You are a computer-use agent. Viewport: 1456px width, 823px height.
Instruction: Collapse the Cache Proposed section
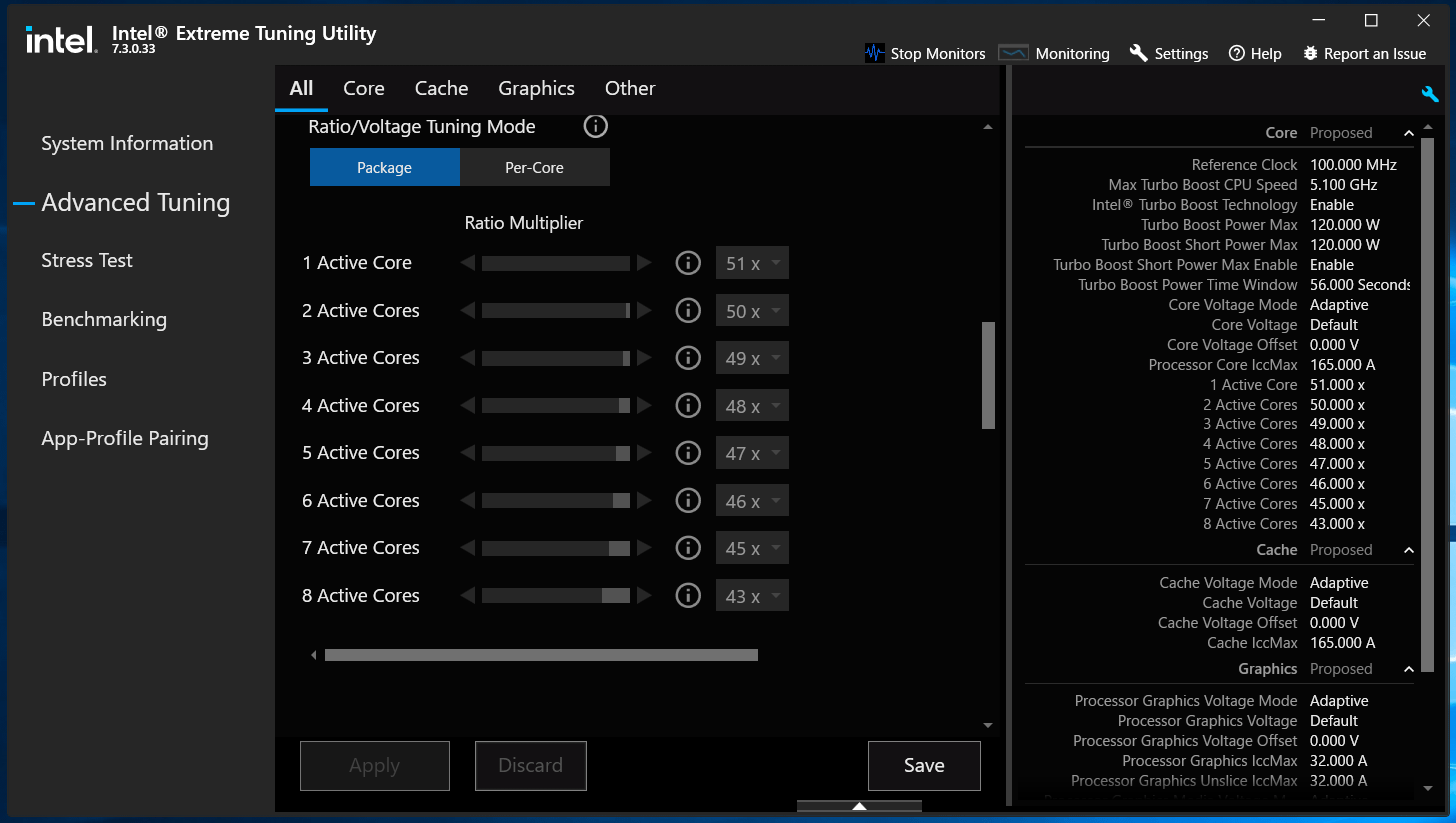click(x=1409, y=550)
